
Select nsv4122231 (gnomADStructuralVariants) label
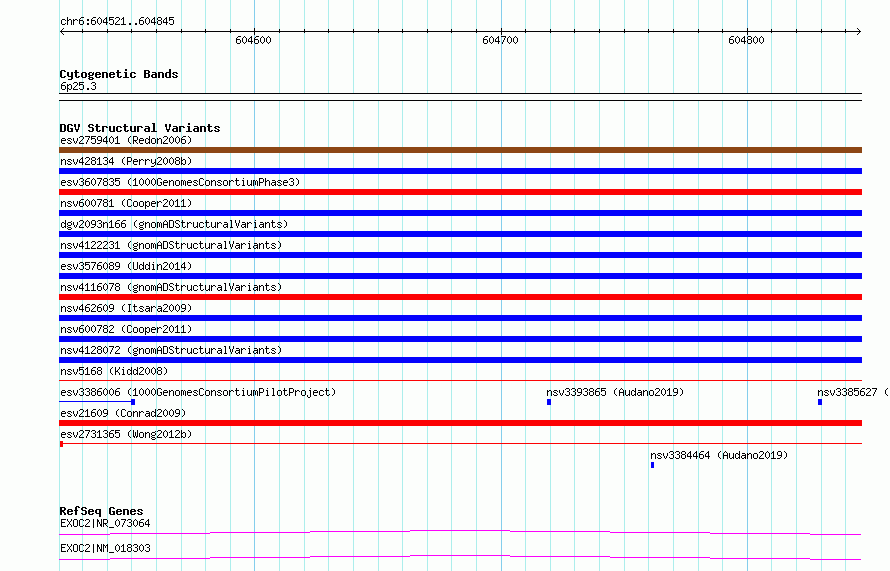(x=171, y=245)
